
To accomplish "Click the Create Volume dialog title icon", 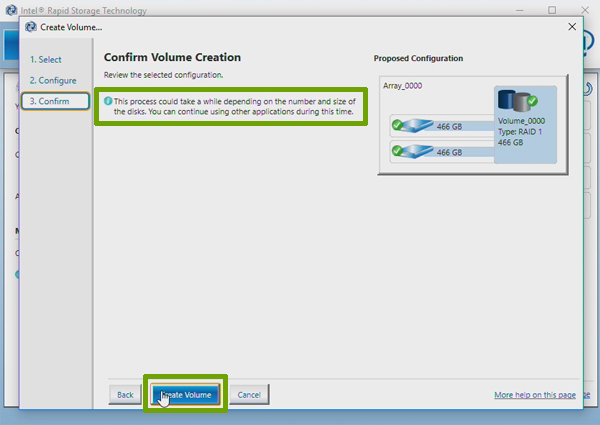I will coord(31,27).
